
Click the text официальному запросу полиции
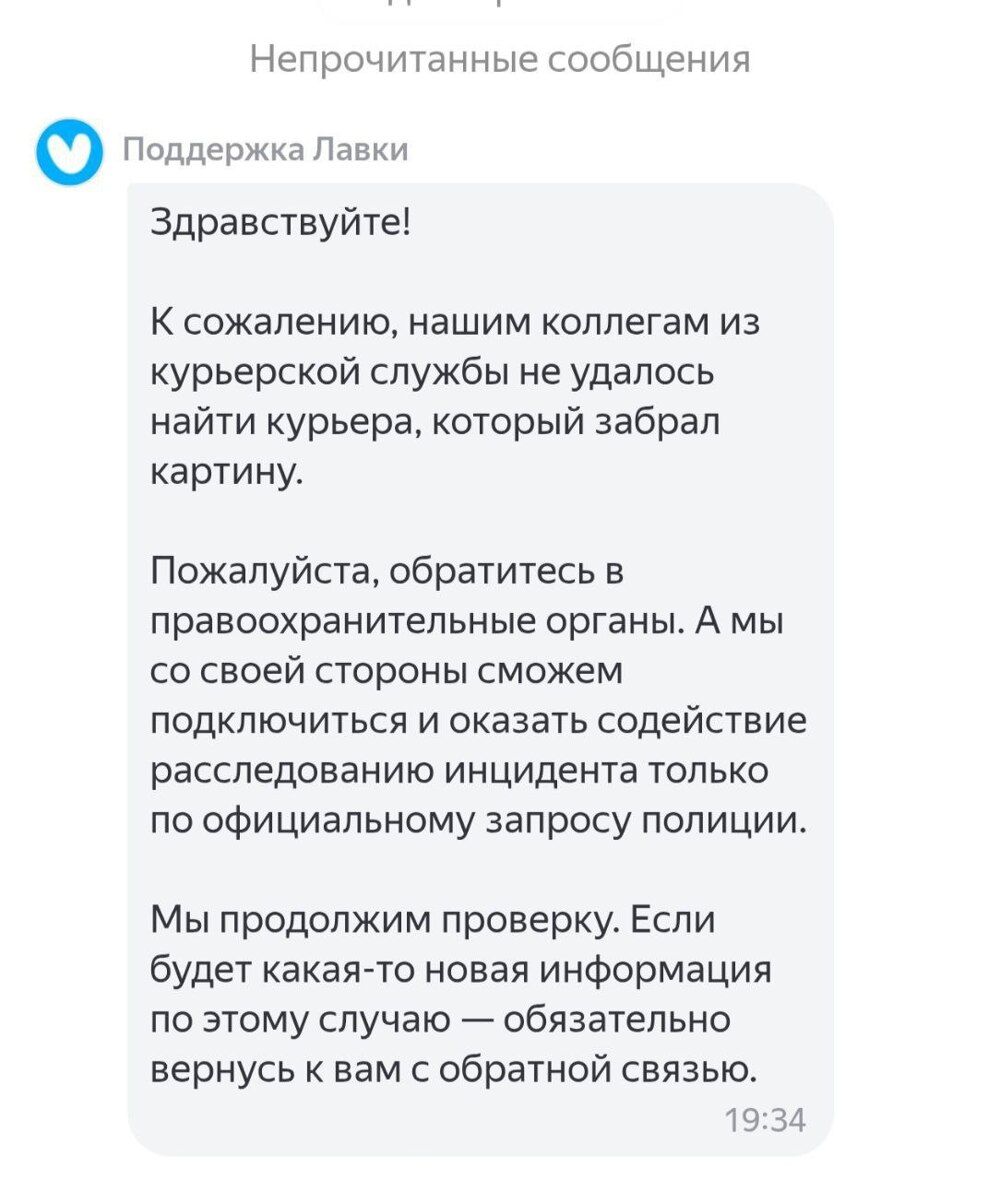502,821
